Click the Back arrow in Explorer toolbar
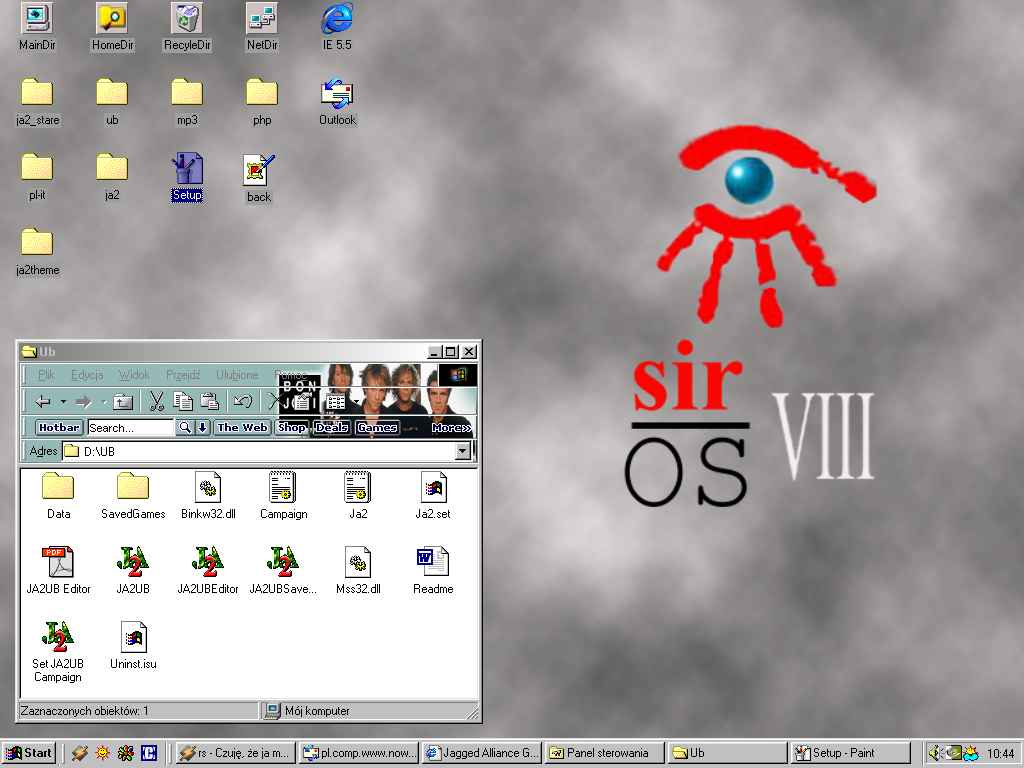Viewport: 1024px width, 768px height. point(44,401)
